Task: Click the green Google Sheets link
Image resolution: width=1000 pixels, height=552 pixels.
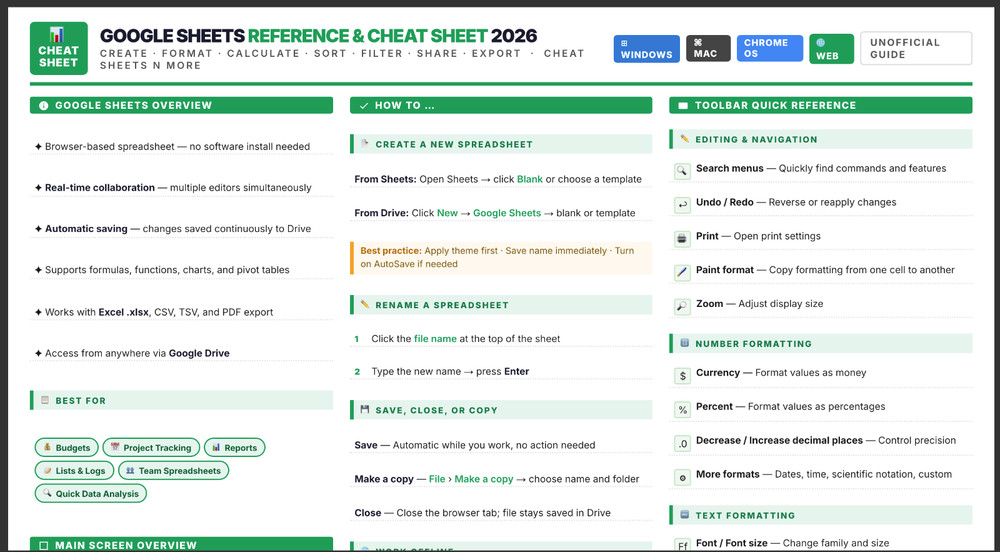Action: pos(507,213)
